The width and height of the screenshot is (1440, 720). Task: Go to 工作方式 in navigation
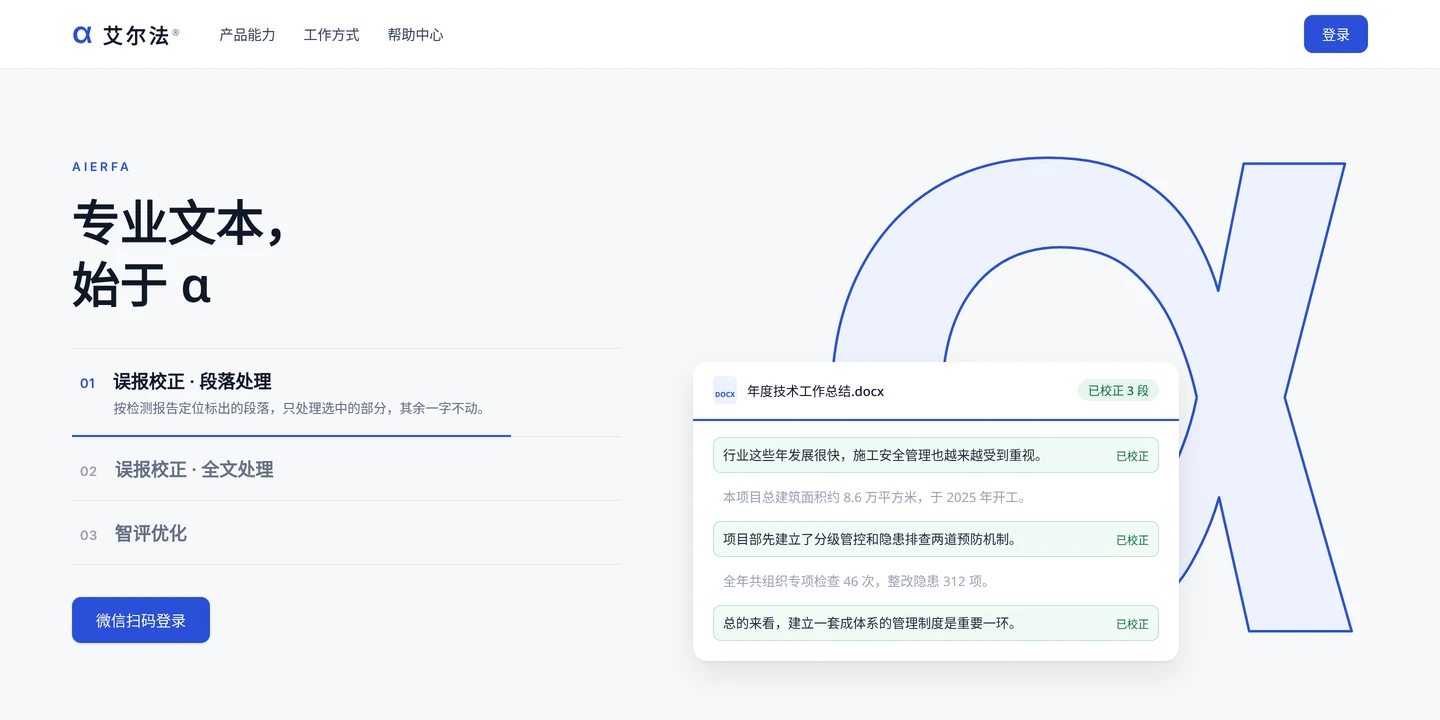tap(331, 35)
